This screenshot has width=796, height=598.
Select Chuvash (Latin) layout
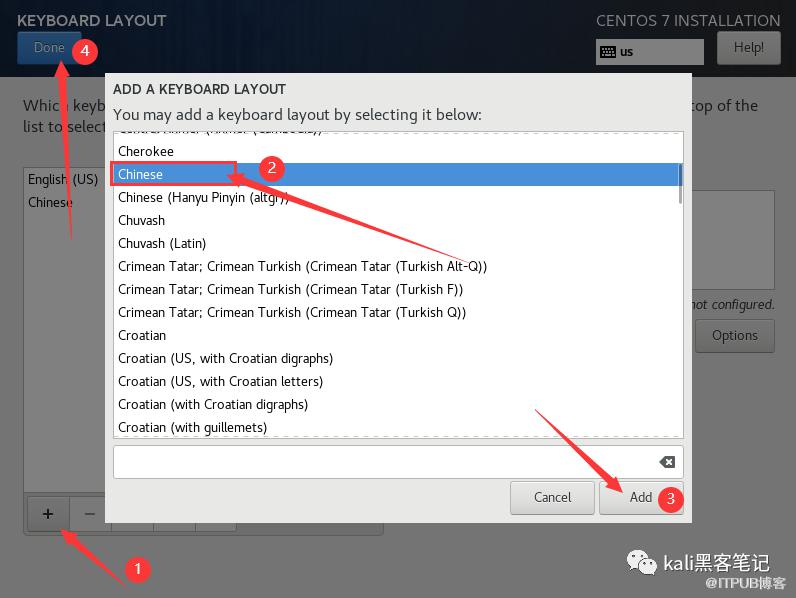(399, 243)
